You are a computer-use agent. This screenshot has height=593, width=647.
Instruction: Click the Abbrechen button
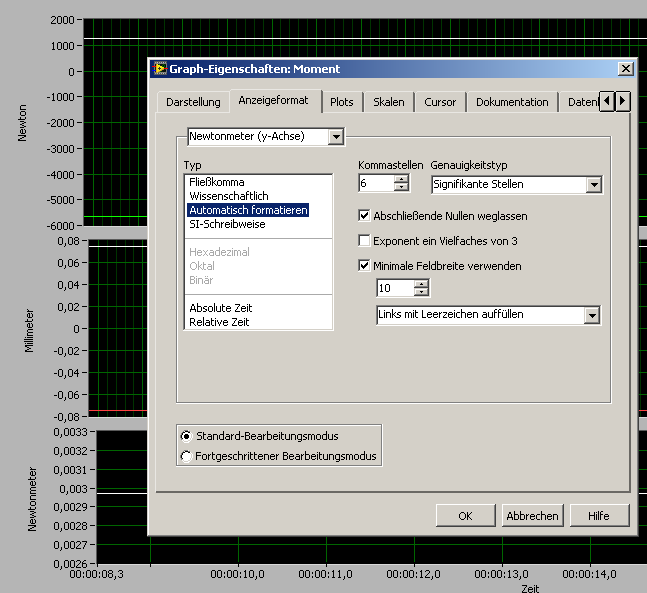[532, 516]
